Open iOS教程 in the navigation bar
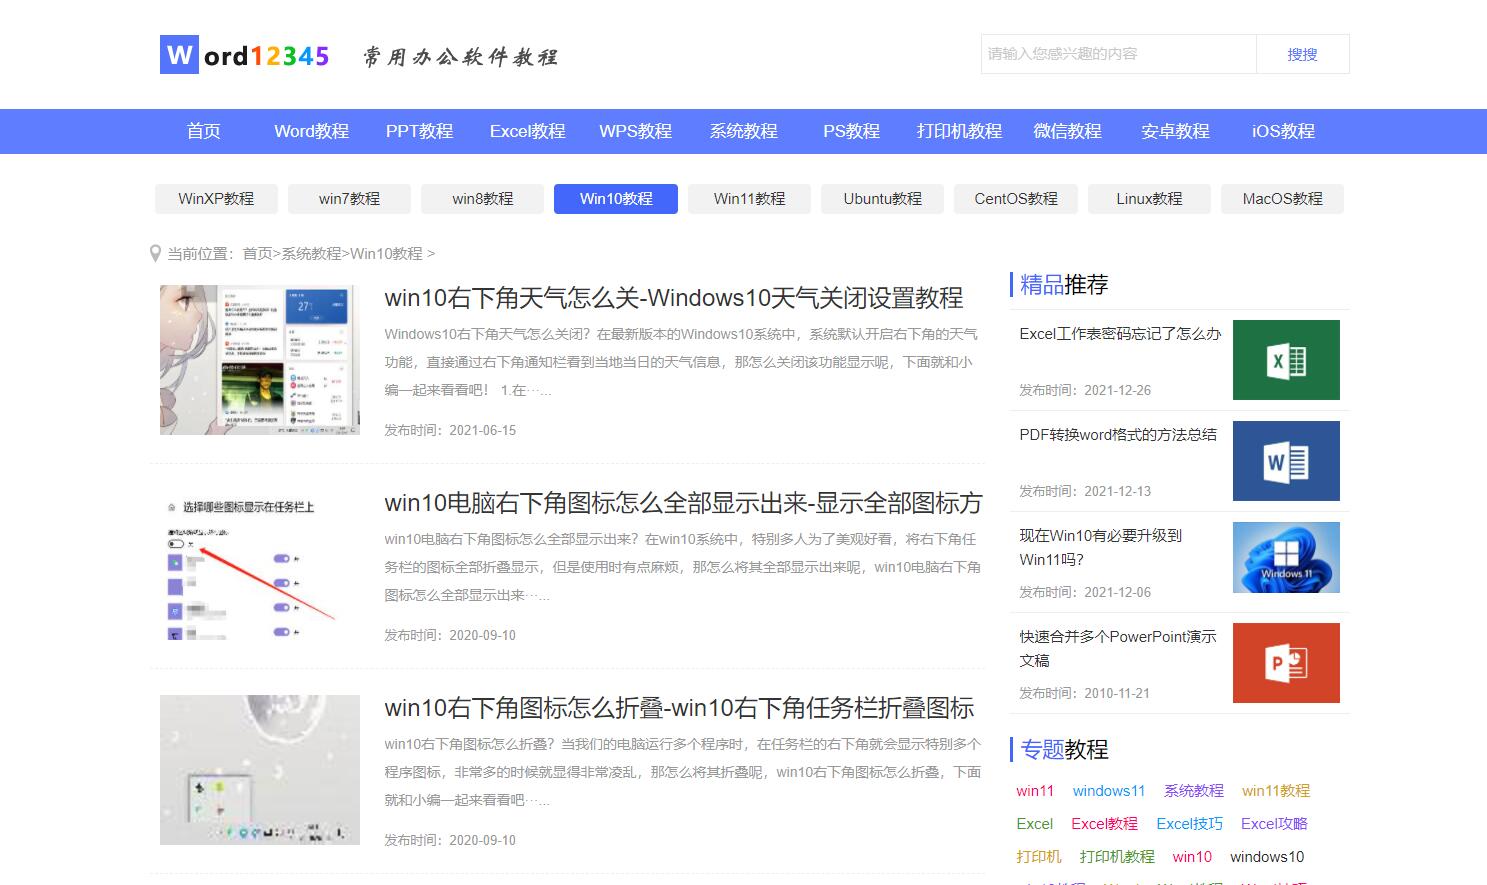The image size is (1487, 885). (1284, 131)
